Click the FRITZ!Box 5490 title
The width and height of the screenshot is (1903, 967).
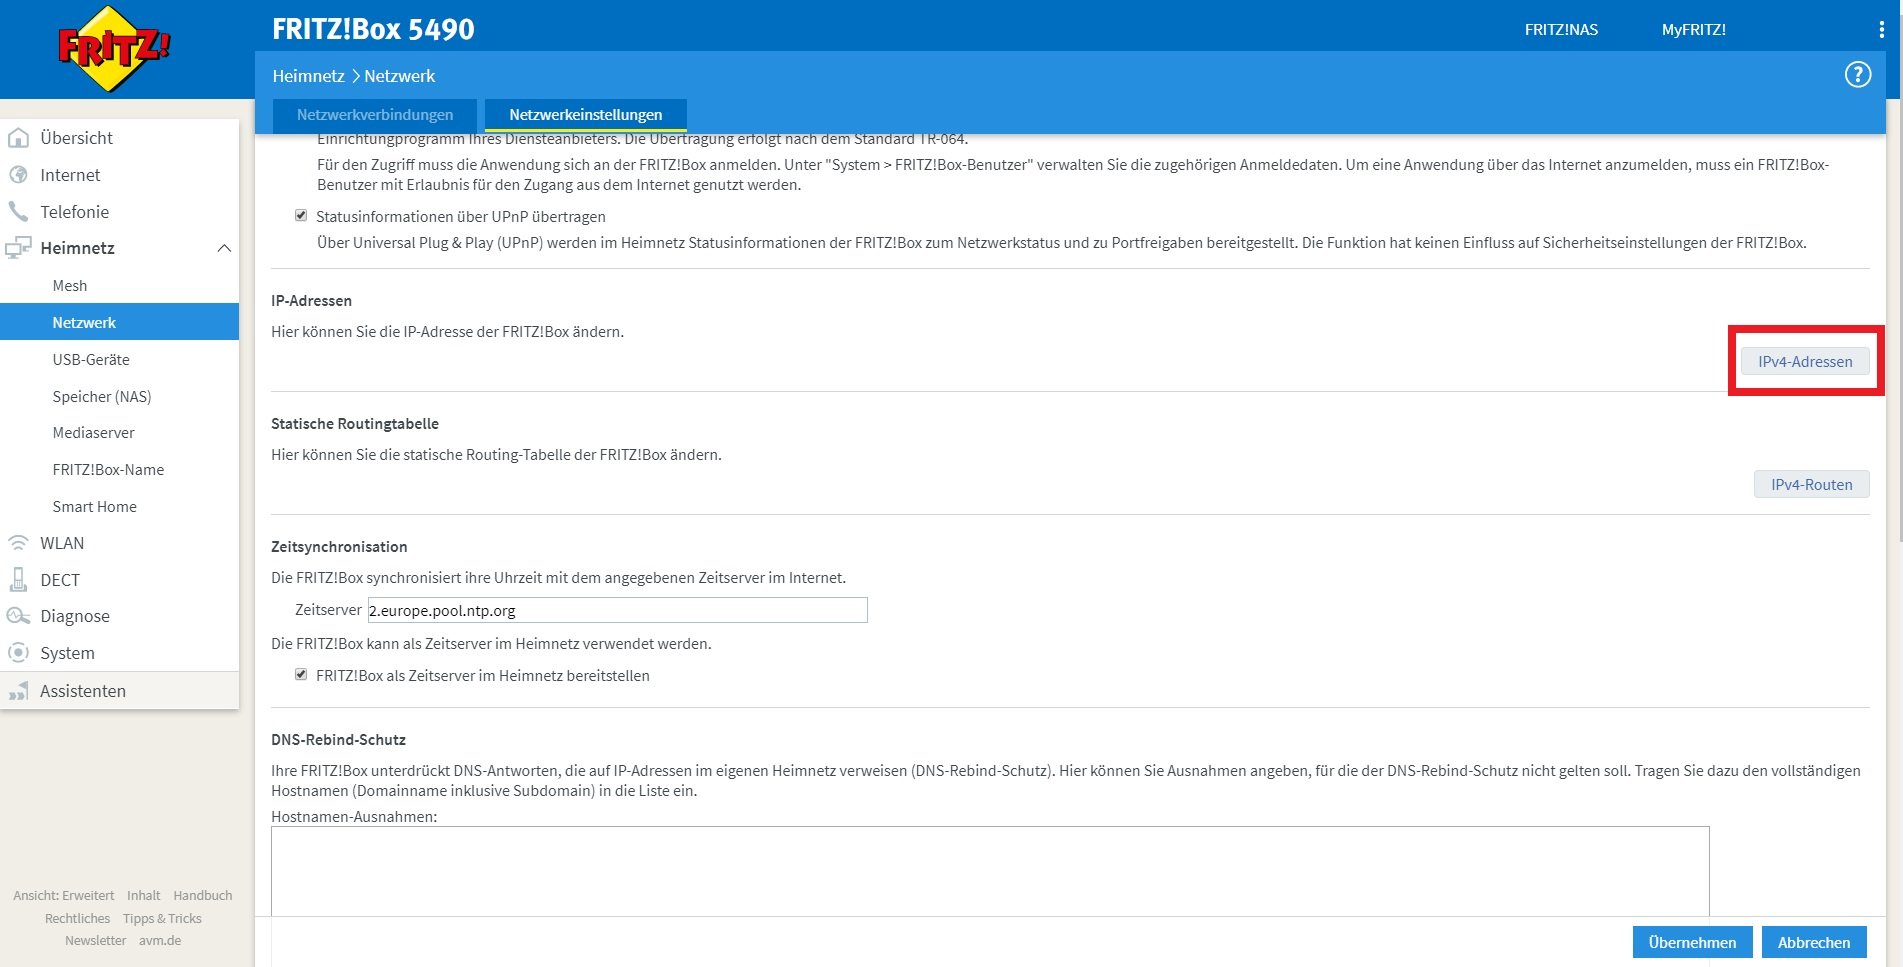click(x=373, y=29)
